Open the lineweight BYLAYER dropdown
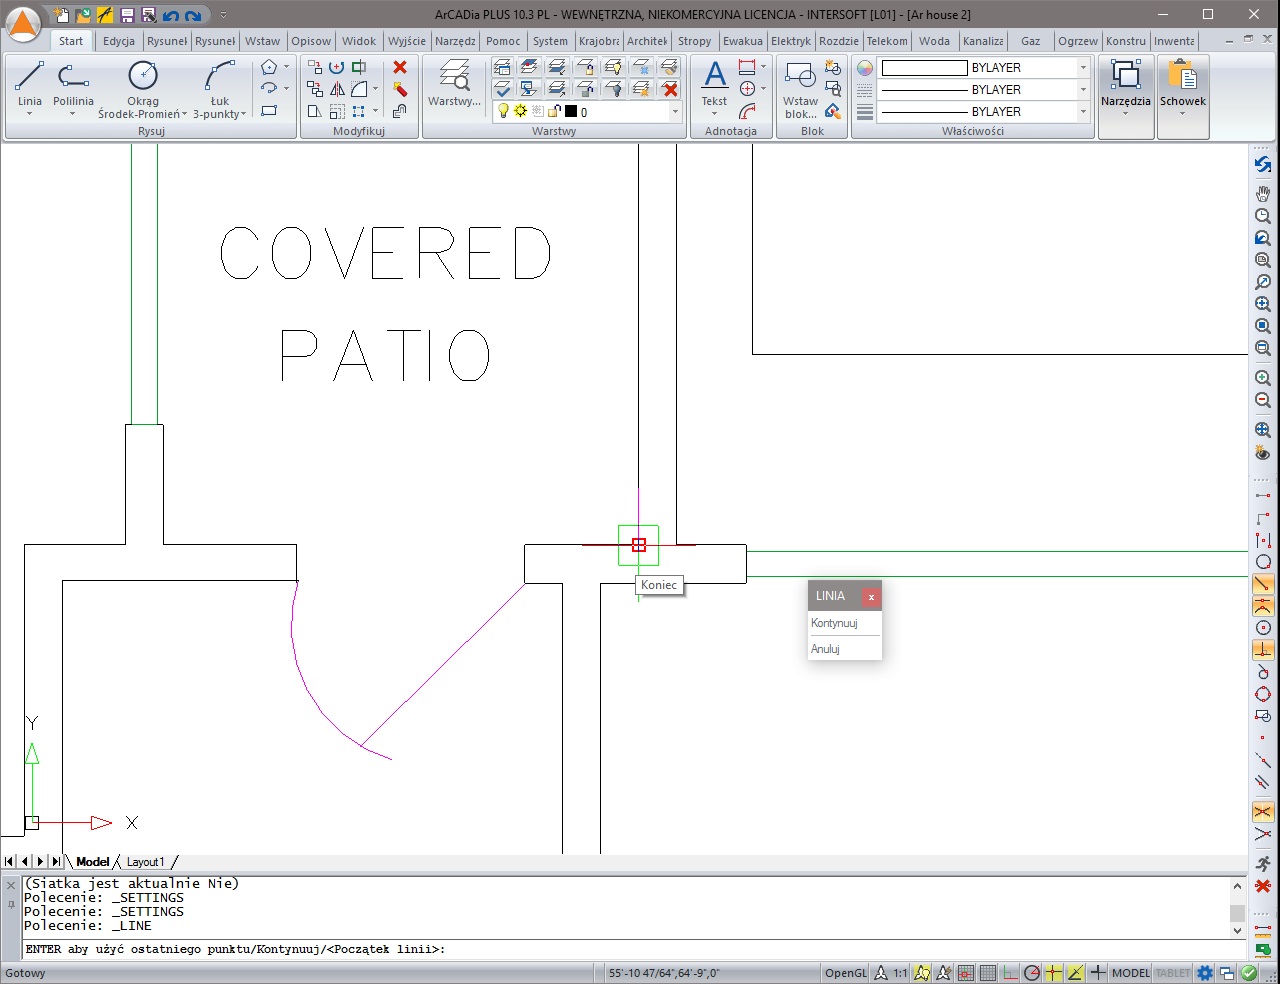Screen dimensions: 1280x984 (1083, 112)
